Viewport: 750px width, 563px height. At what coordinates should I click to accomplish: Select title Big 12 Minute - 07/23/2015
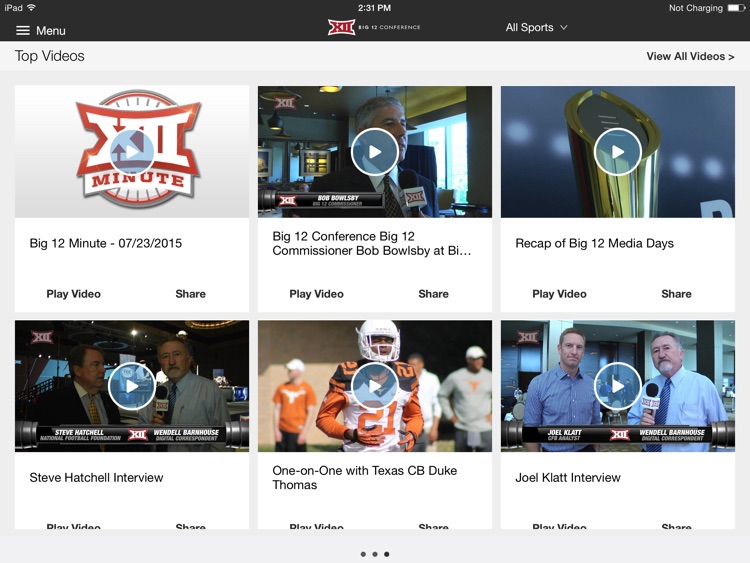click(106, 243)
